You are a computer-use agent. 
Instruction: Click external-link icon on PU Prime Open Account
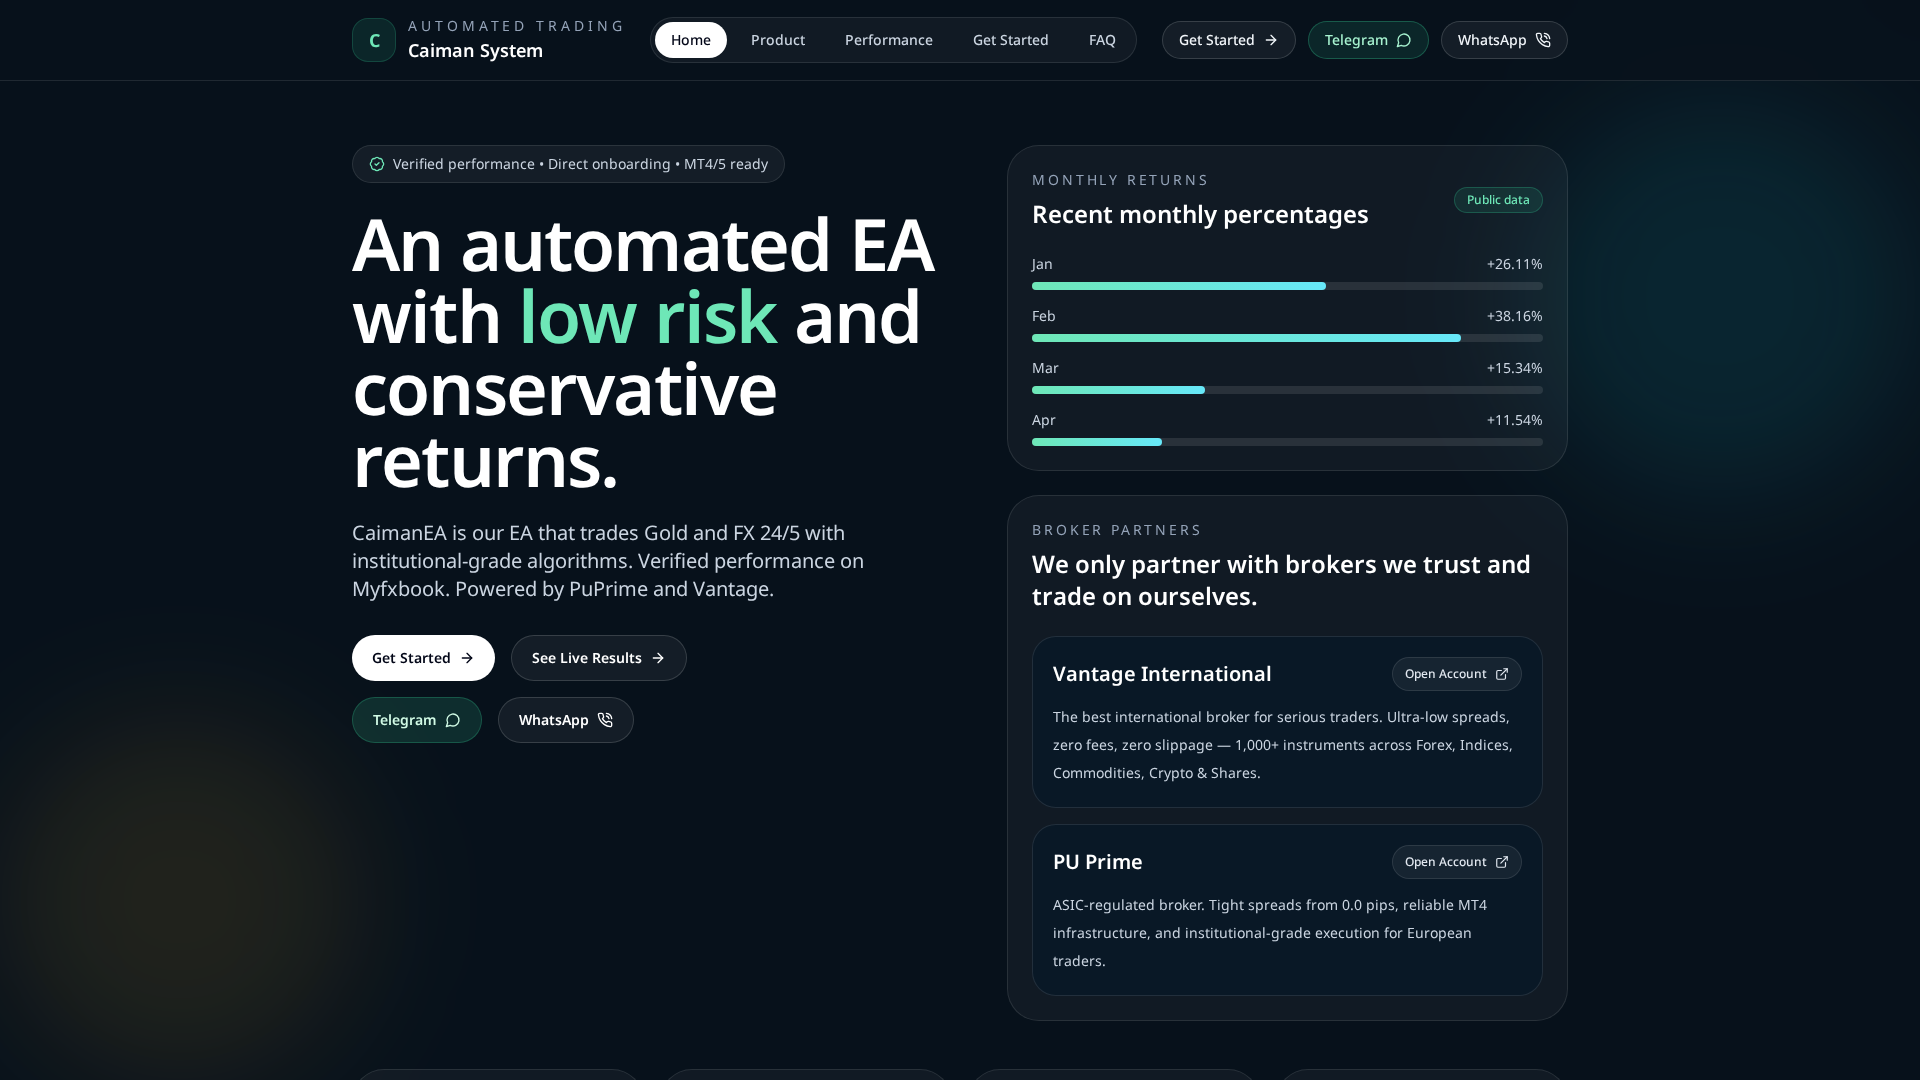point(1502,862)
